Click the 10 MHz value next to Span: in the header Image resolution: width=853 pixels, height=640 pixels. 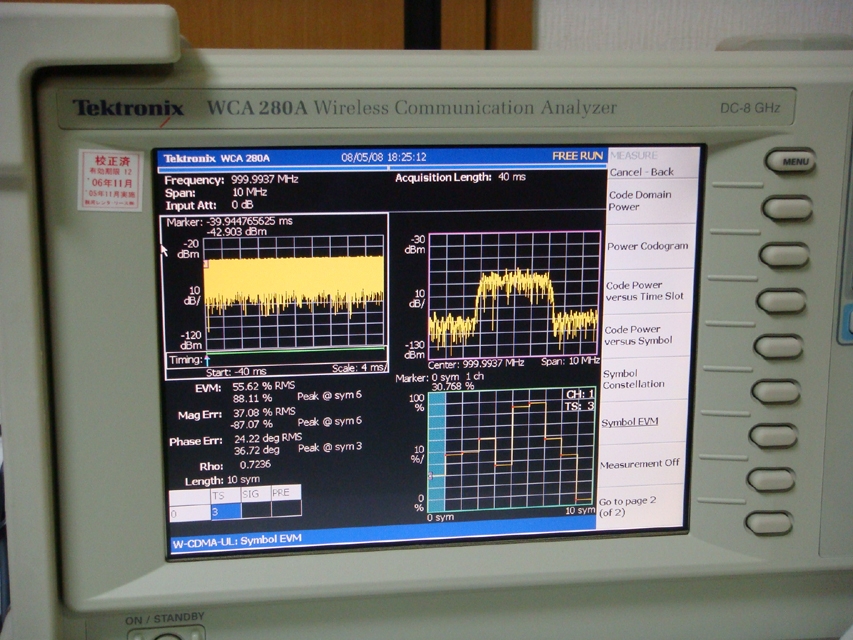tap(249, 192)
